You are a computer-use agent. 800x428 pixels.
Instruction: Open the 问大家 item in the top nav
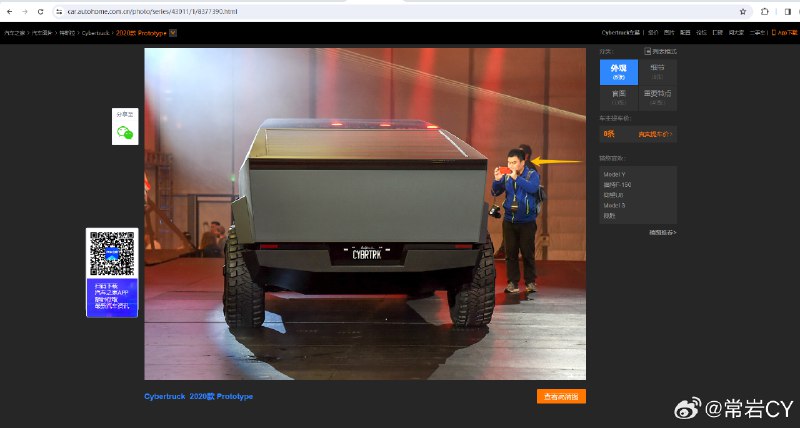[x=736, y=33]
